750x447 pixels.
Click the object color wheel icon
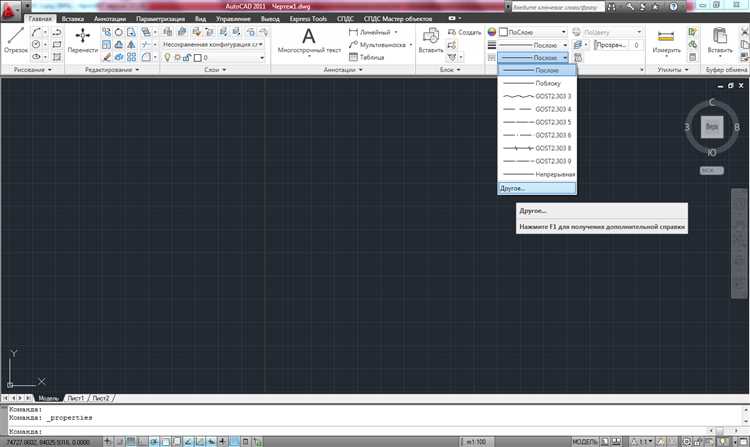point(492,32)
